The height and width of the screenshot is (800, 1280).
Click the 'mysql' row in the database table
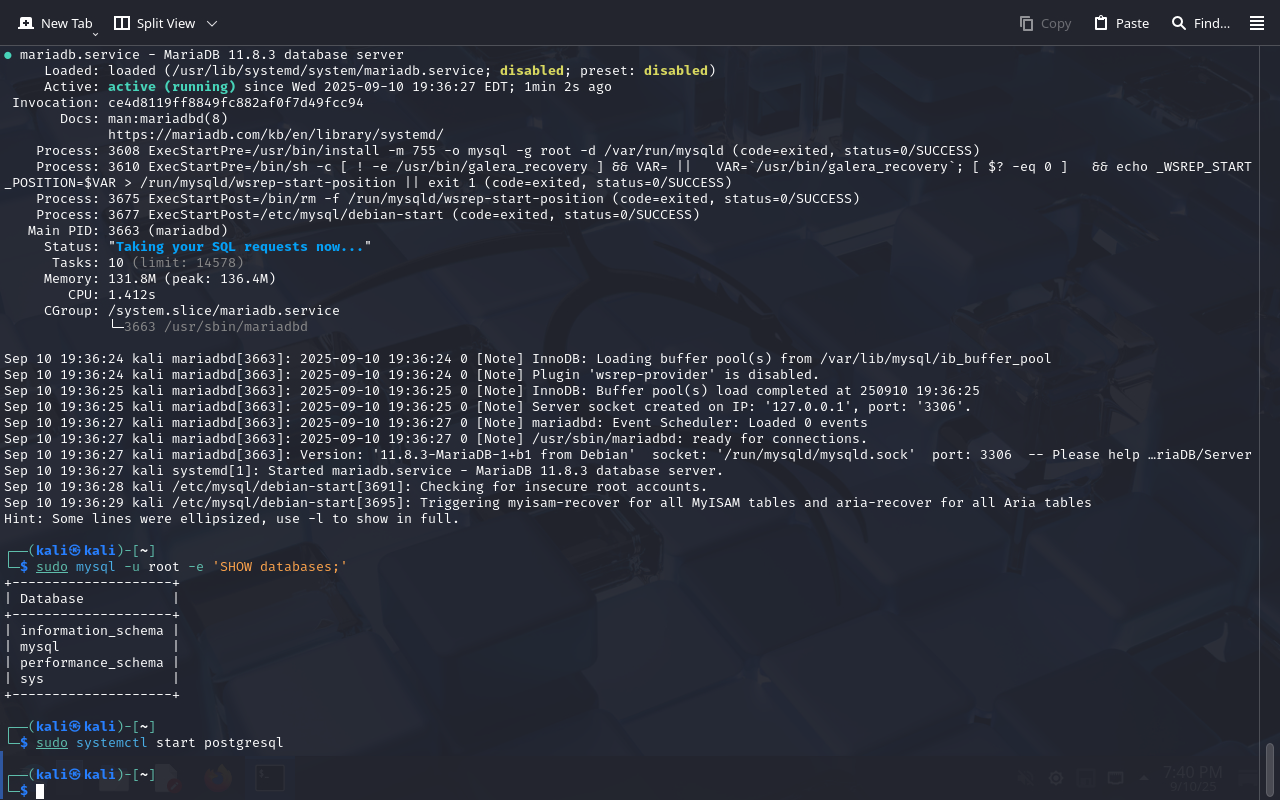(x=92, y=647)
